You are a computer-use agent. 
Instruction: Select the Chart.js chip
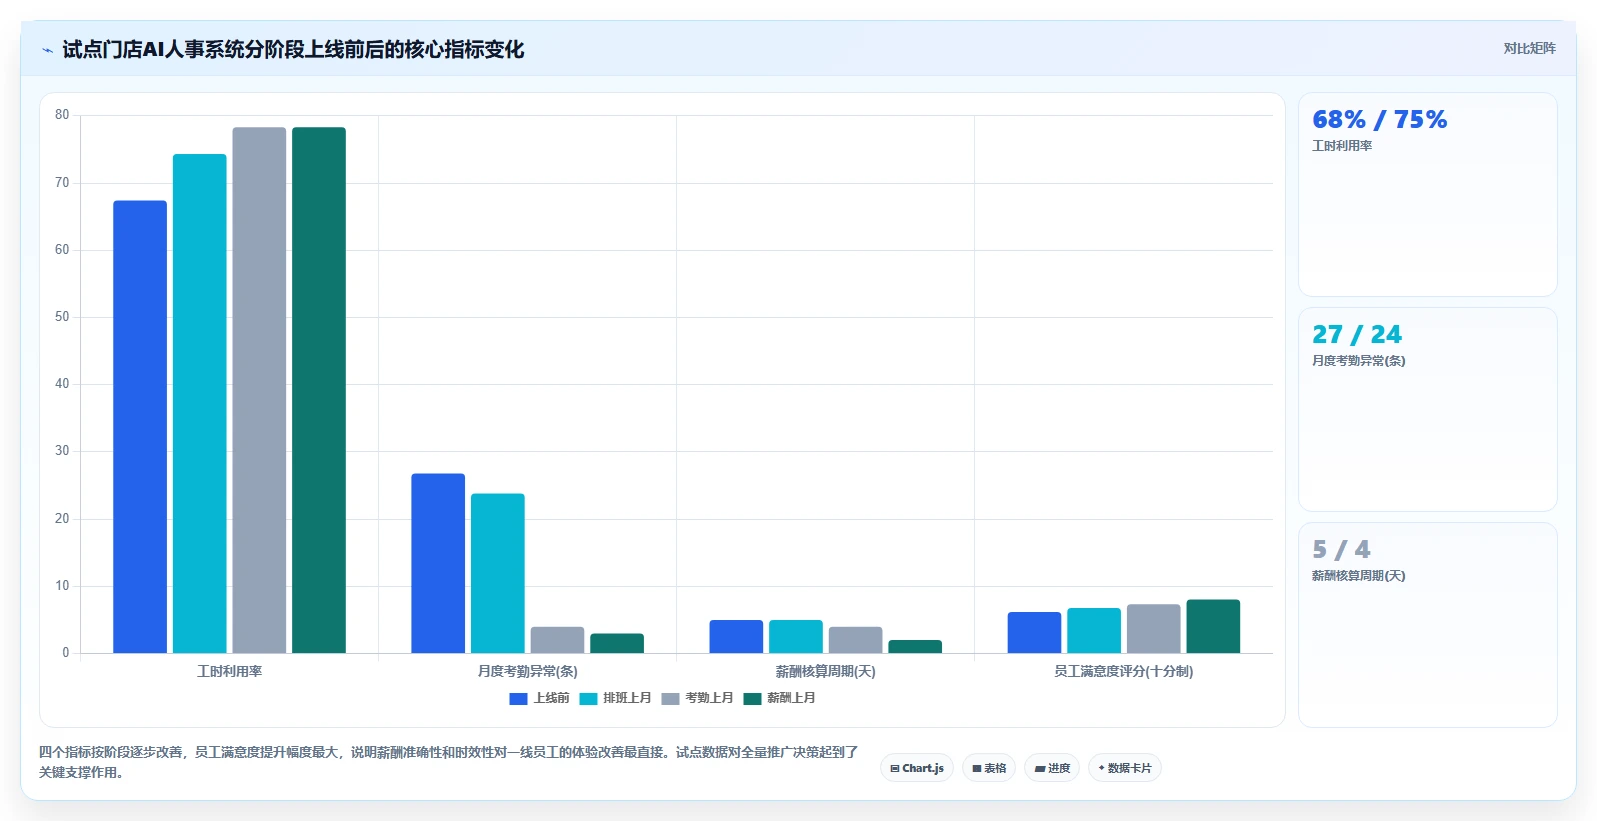[x=917, y=768]
